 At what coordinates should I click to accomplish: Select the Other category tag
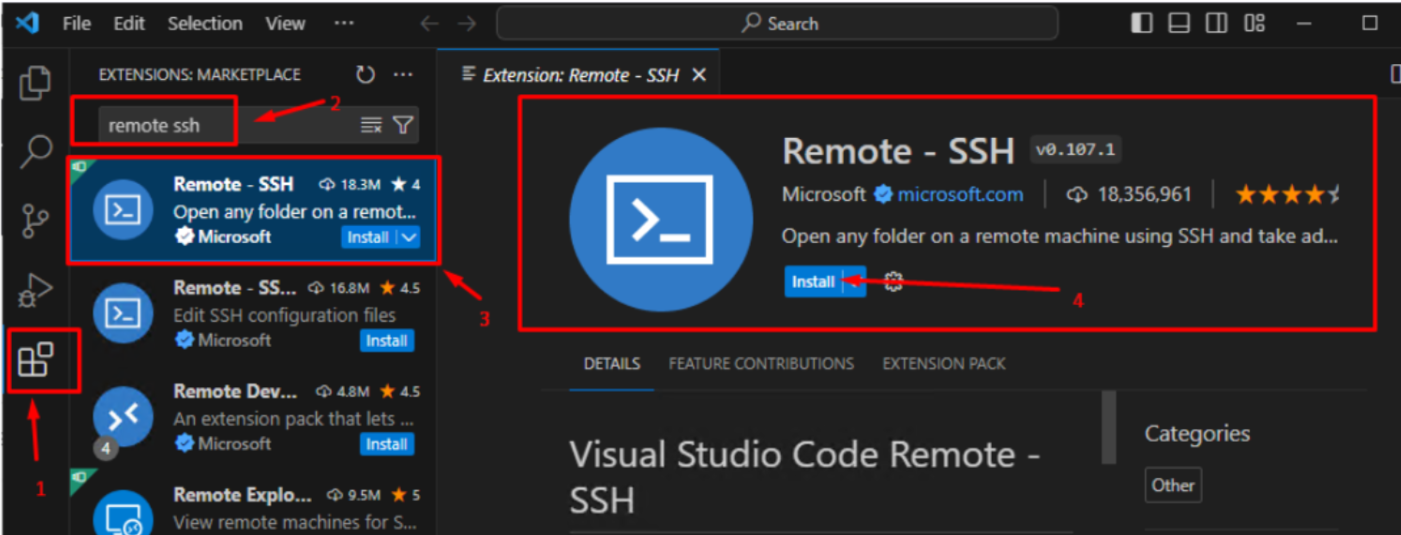click(1173, 485)
